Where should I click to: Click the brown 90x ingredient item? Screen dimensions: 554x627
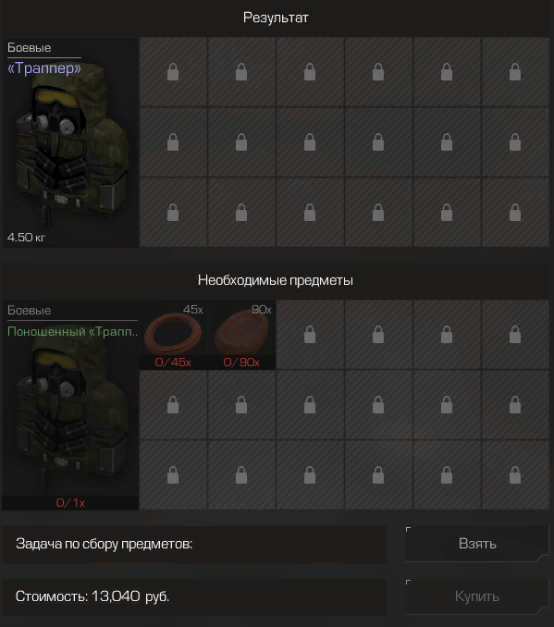tap(242, 334)
